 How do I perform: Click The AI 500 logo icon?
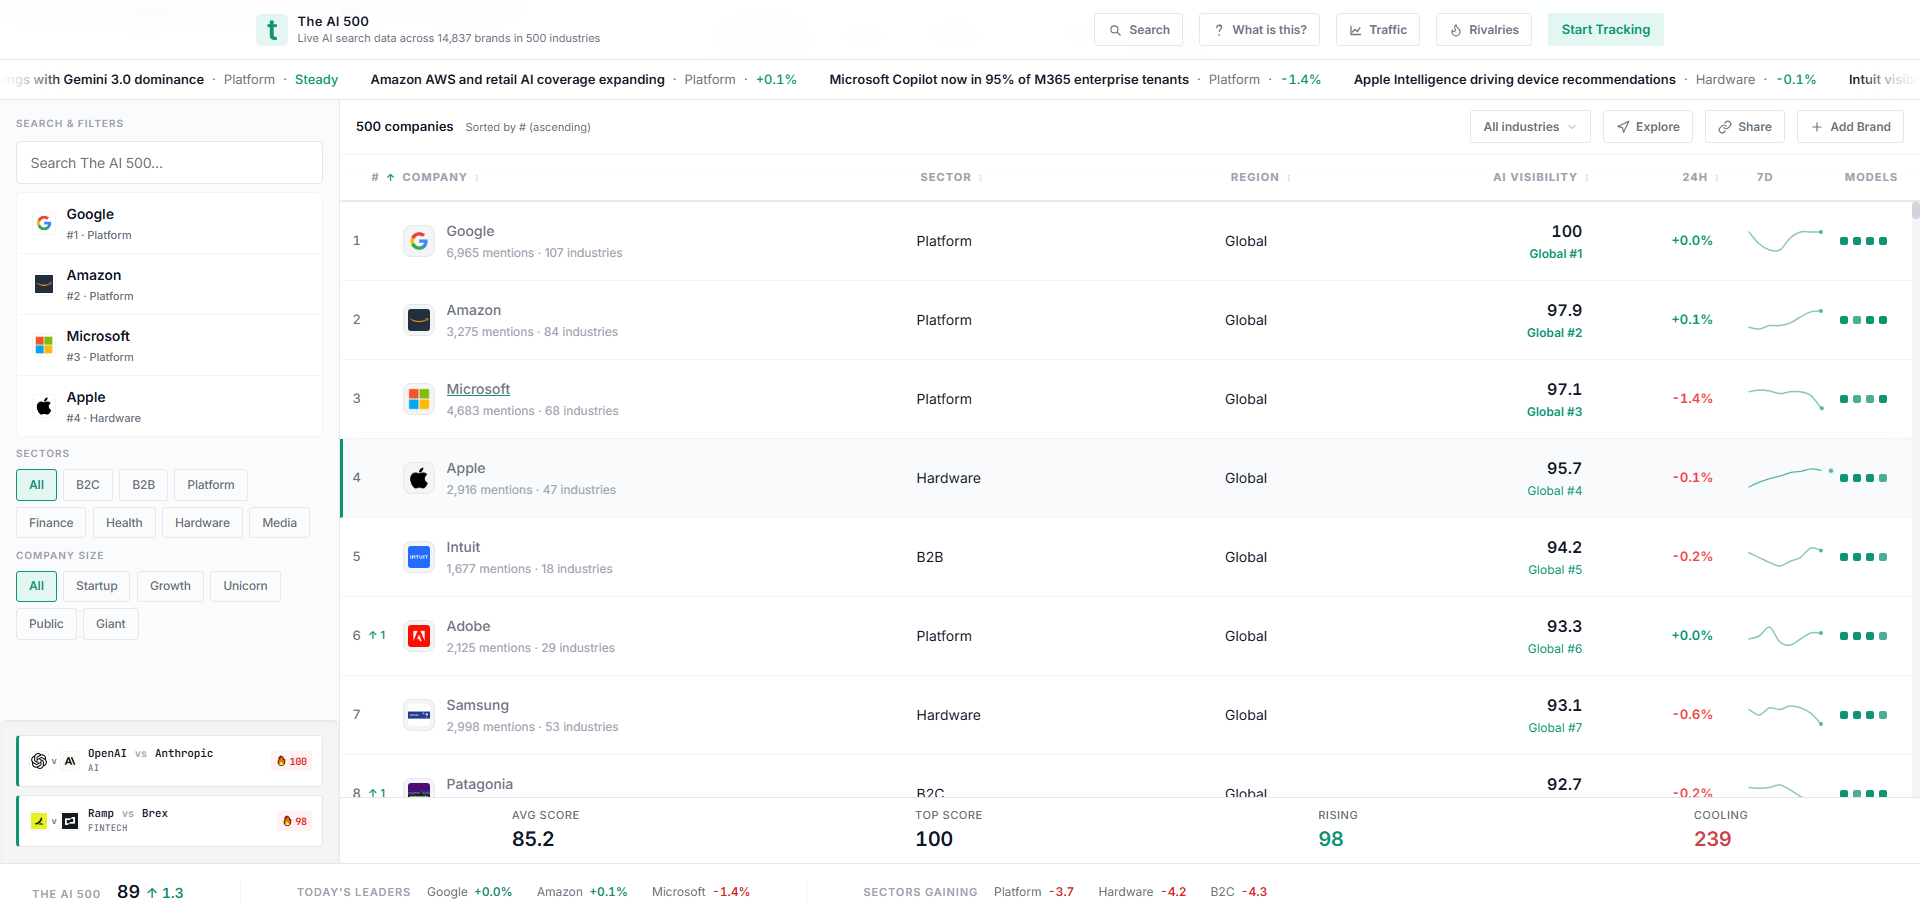(271, 30)
